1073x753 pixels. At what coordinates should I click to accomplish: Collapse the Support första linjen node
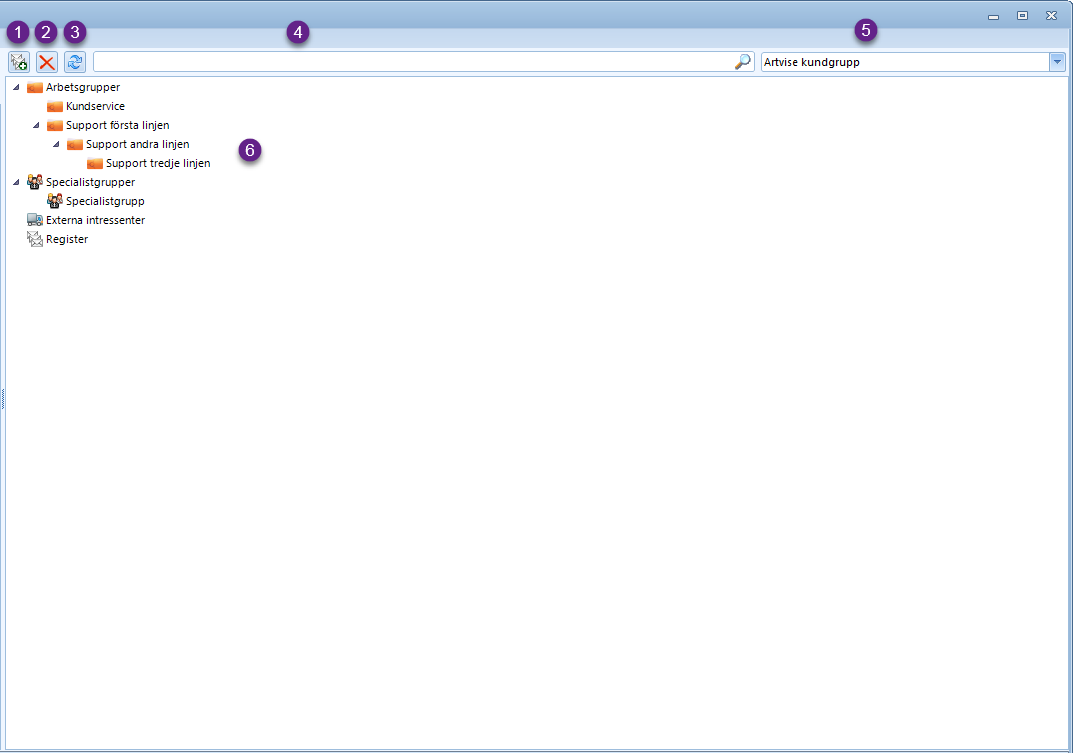pyautogui.click(x=36, y=125)
